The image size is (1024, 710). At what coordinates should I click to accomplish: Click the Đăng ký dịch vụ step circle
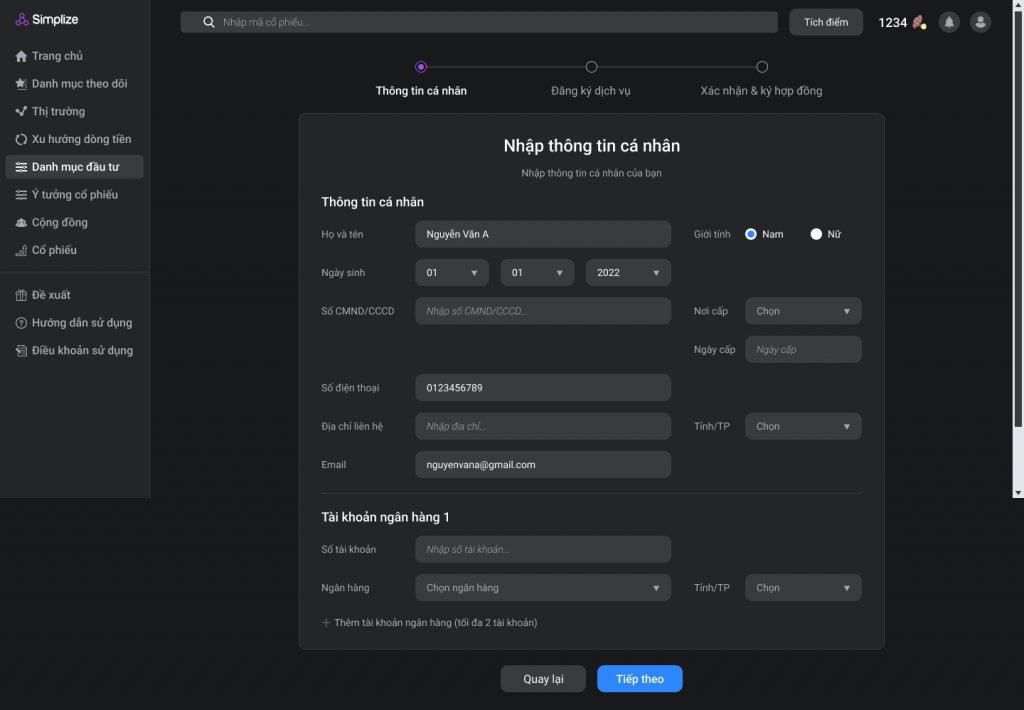tap(591, 67)
